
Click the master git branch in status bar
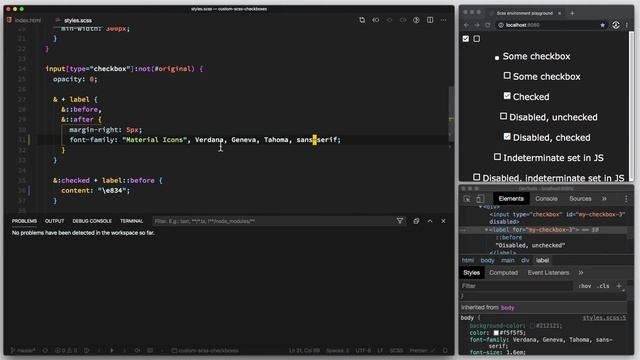pyautogui.click(x=23, y=350)
